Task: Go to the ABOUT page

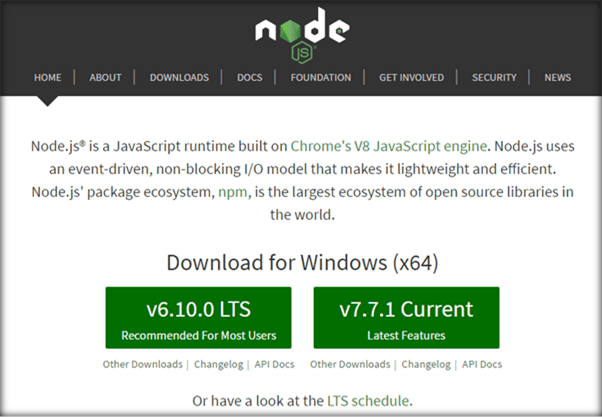Action: 105,77
